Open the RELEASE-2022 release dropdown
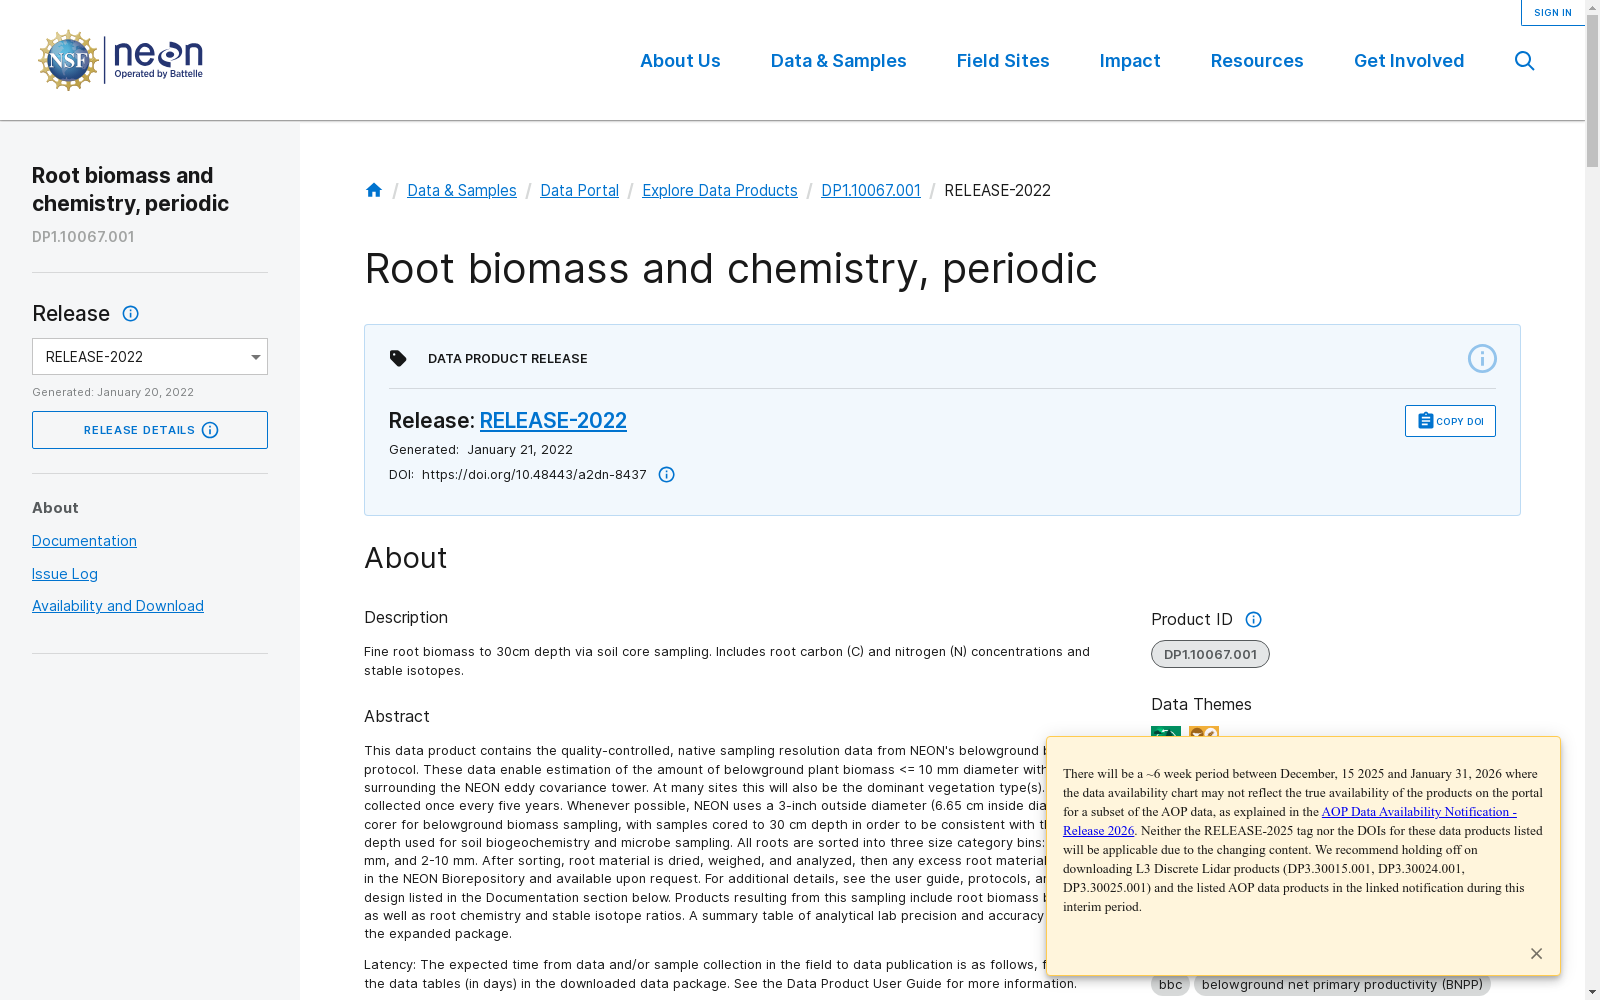 tap(150, 357)
